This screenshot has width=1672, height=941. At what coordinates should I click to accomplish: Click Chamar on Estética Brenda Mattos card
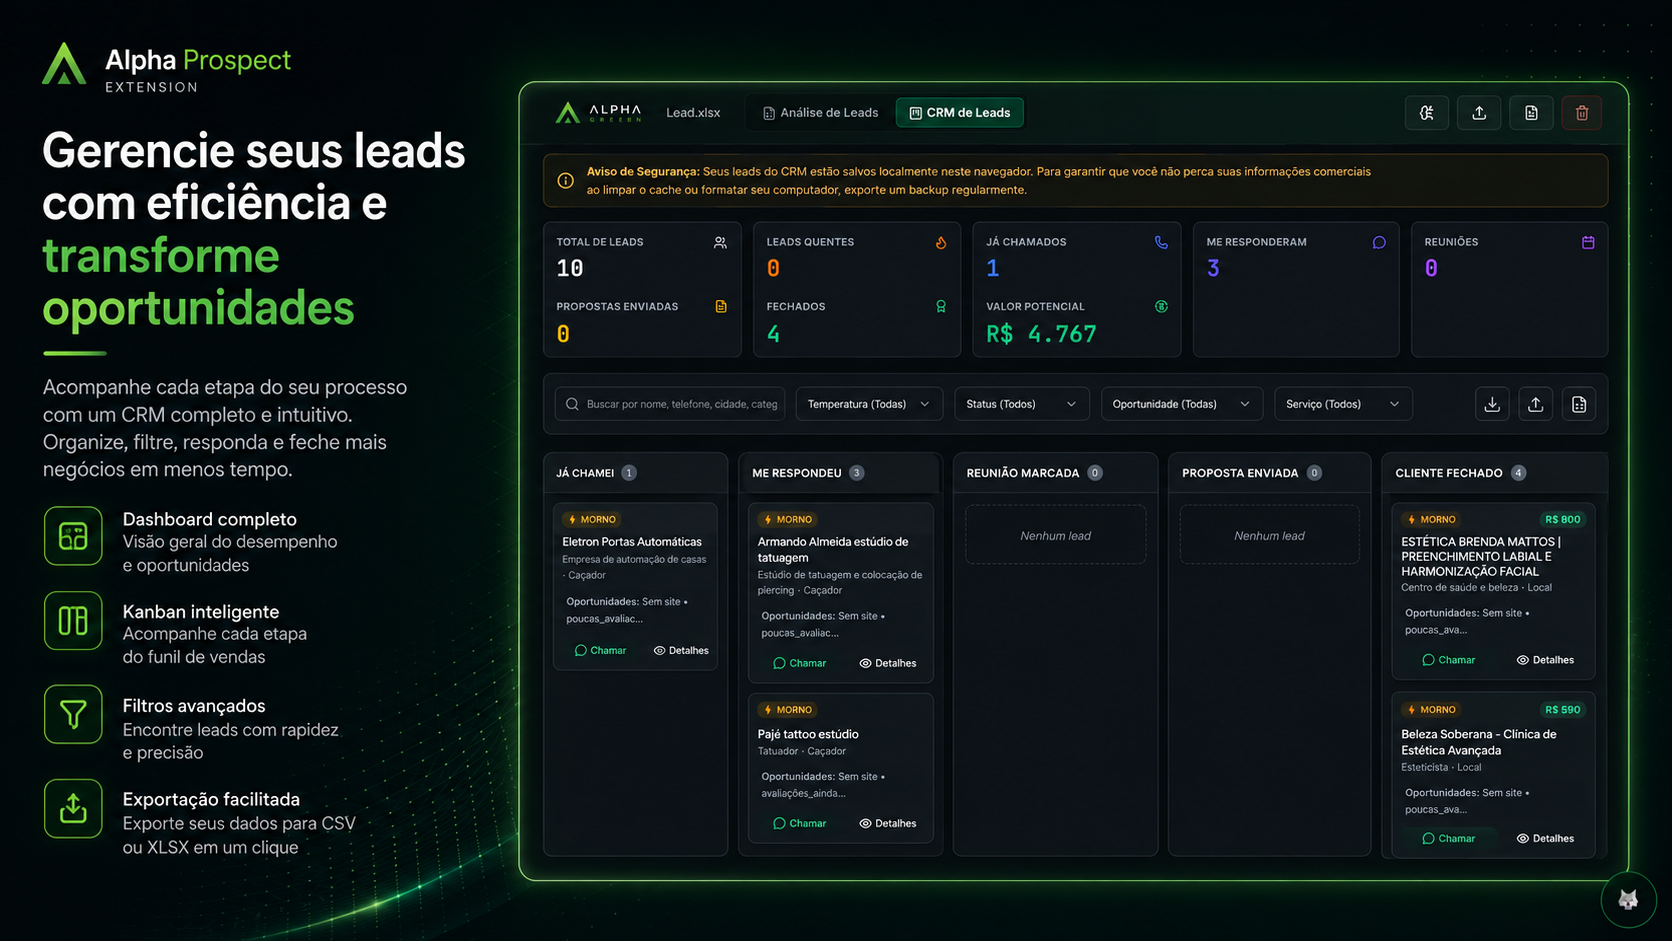pyautogui.click(x=1448, y=660)
